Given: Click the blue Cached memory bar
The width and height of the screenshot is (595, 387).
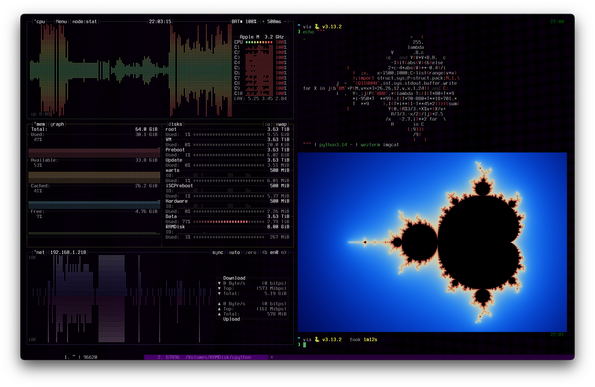Looking at the screenshot, I should (x=94, y=205).
